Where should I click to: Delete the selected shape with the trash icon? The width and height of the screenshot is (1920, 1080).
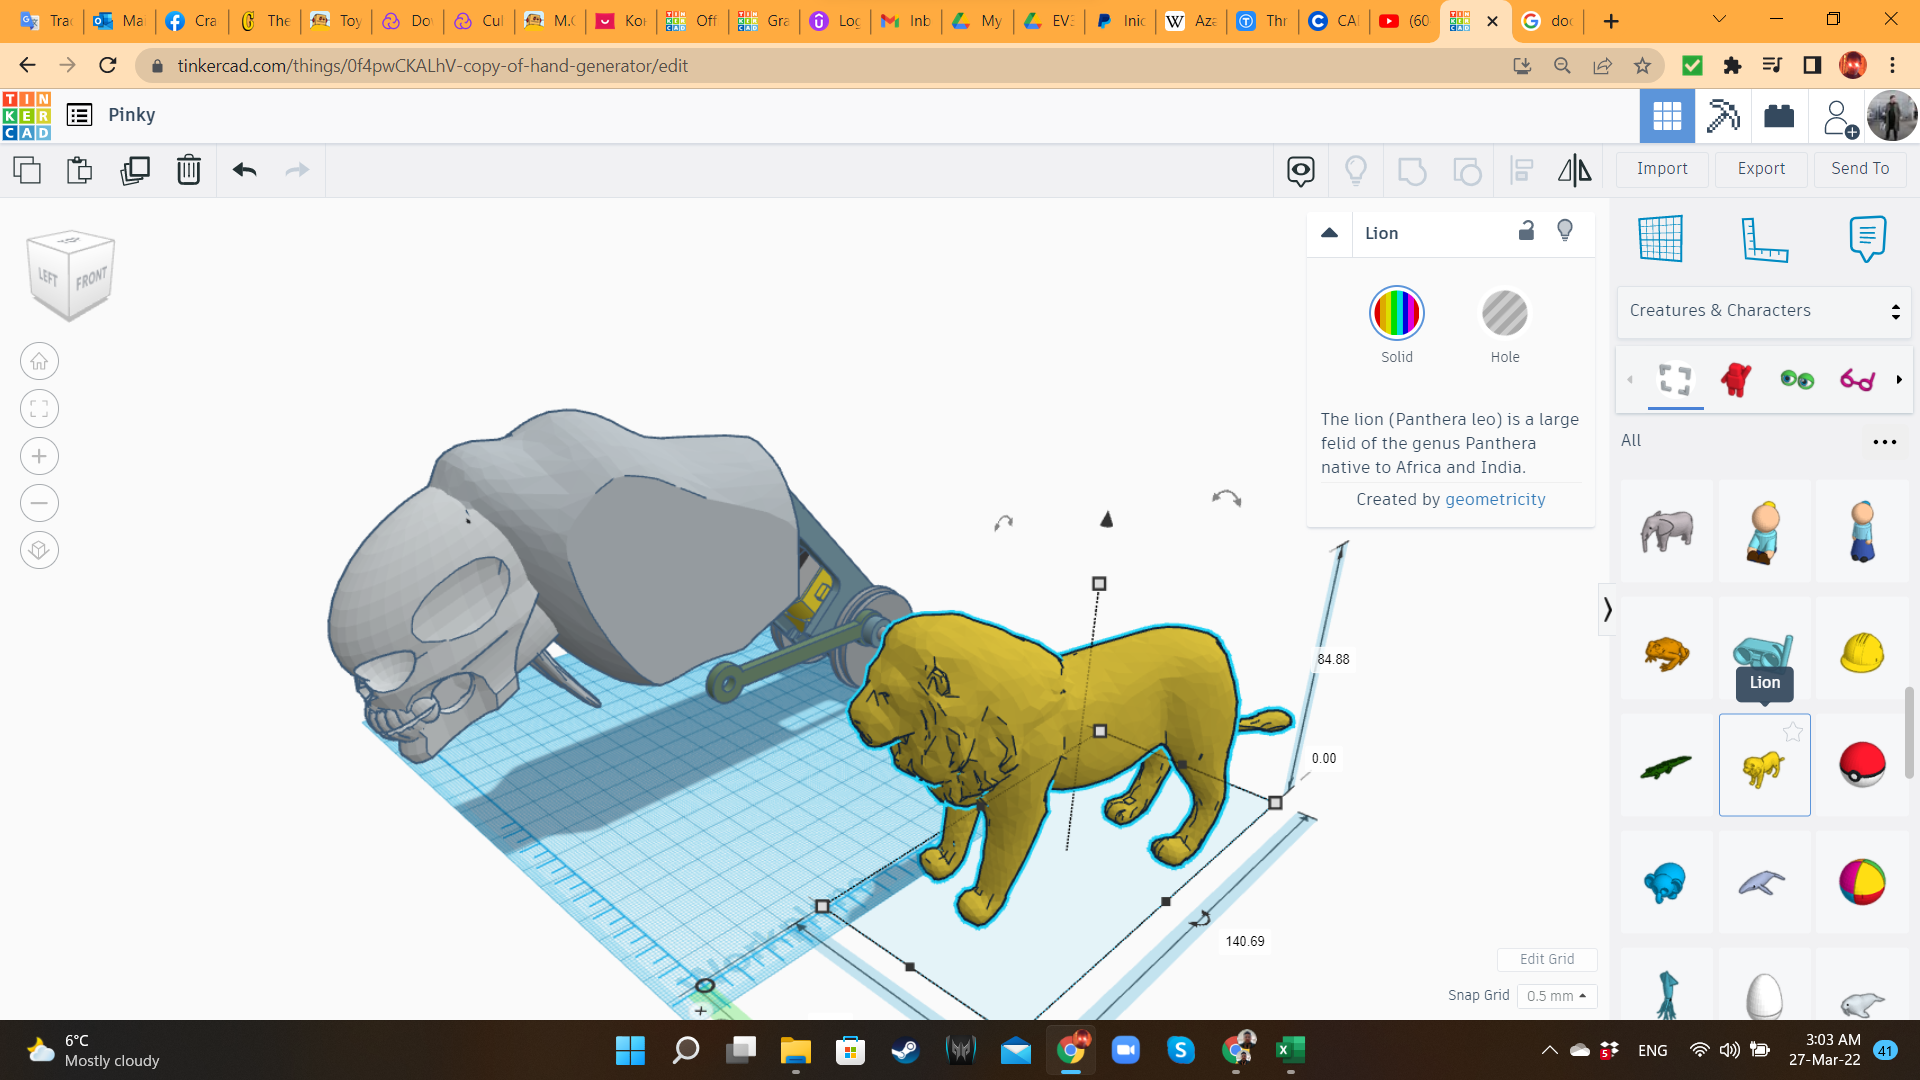click(x=188, y=170)
